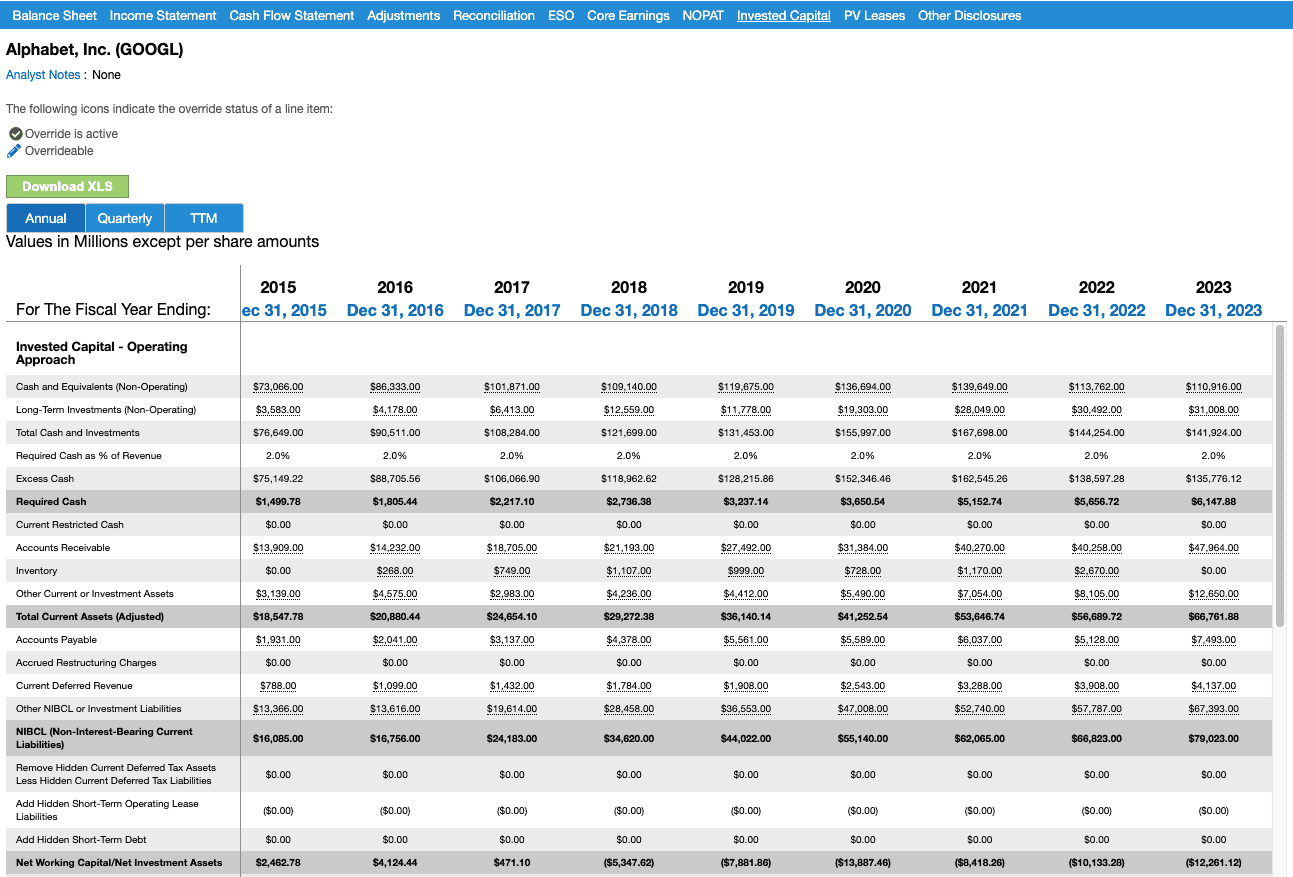
Task: Click 2022 Excess Cash value $138,597.28
Action: 1097,479
